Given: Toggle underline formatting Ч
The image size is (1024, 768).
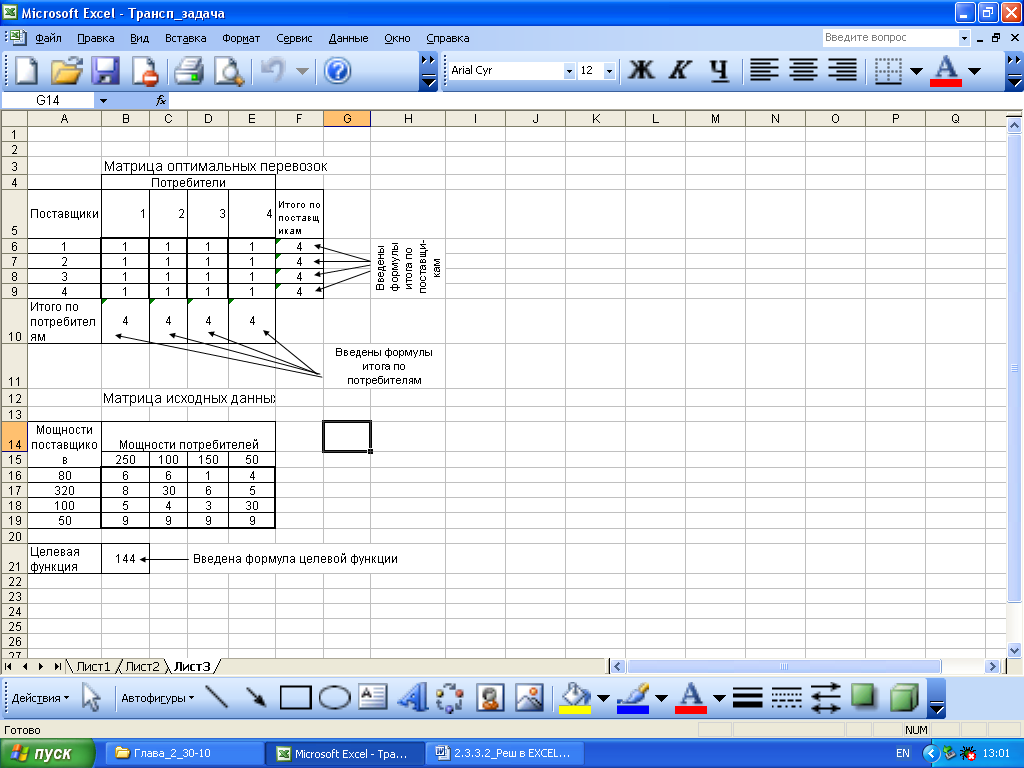Looking at the screenshot, I should pos(719,70).
